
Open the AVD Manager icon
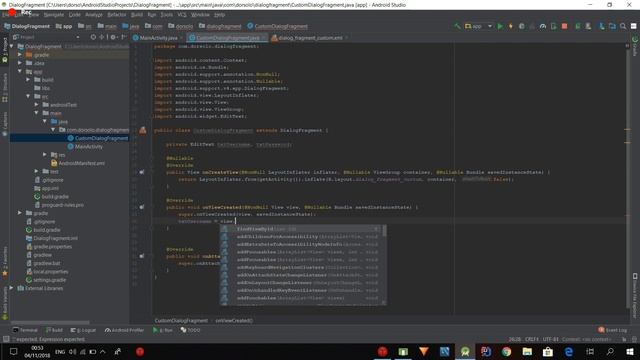pos(578,26)
